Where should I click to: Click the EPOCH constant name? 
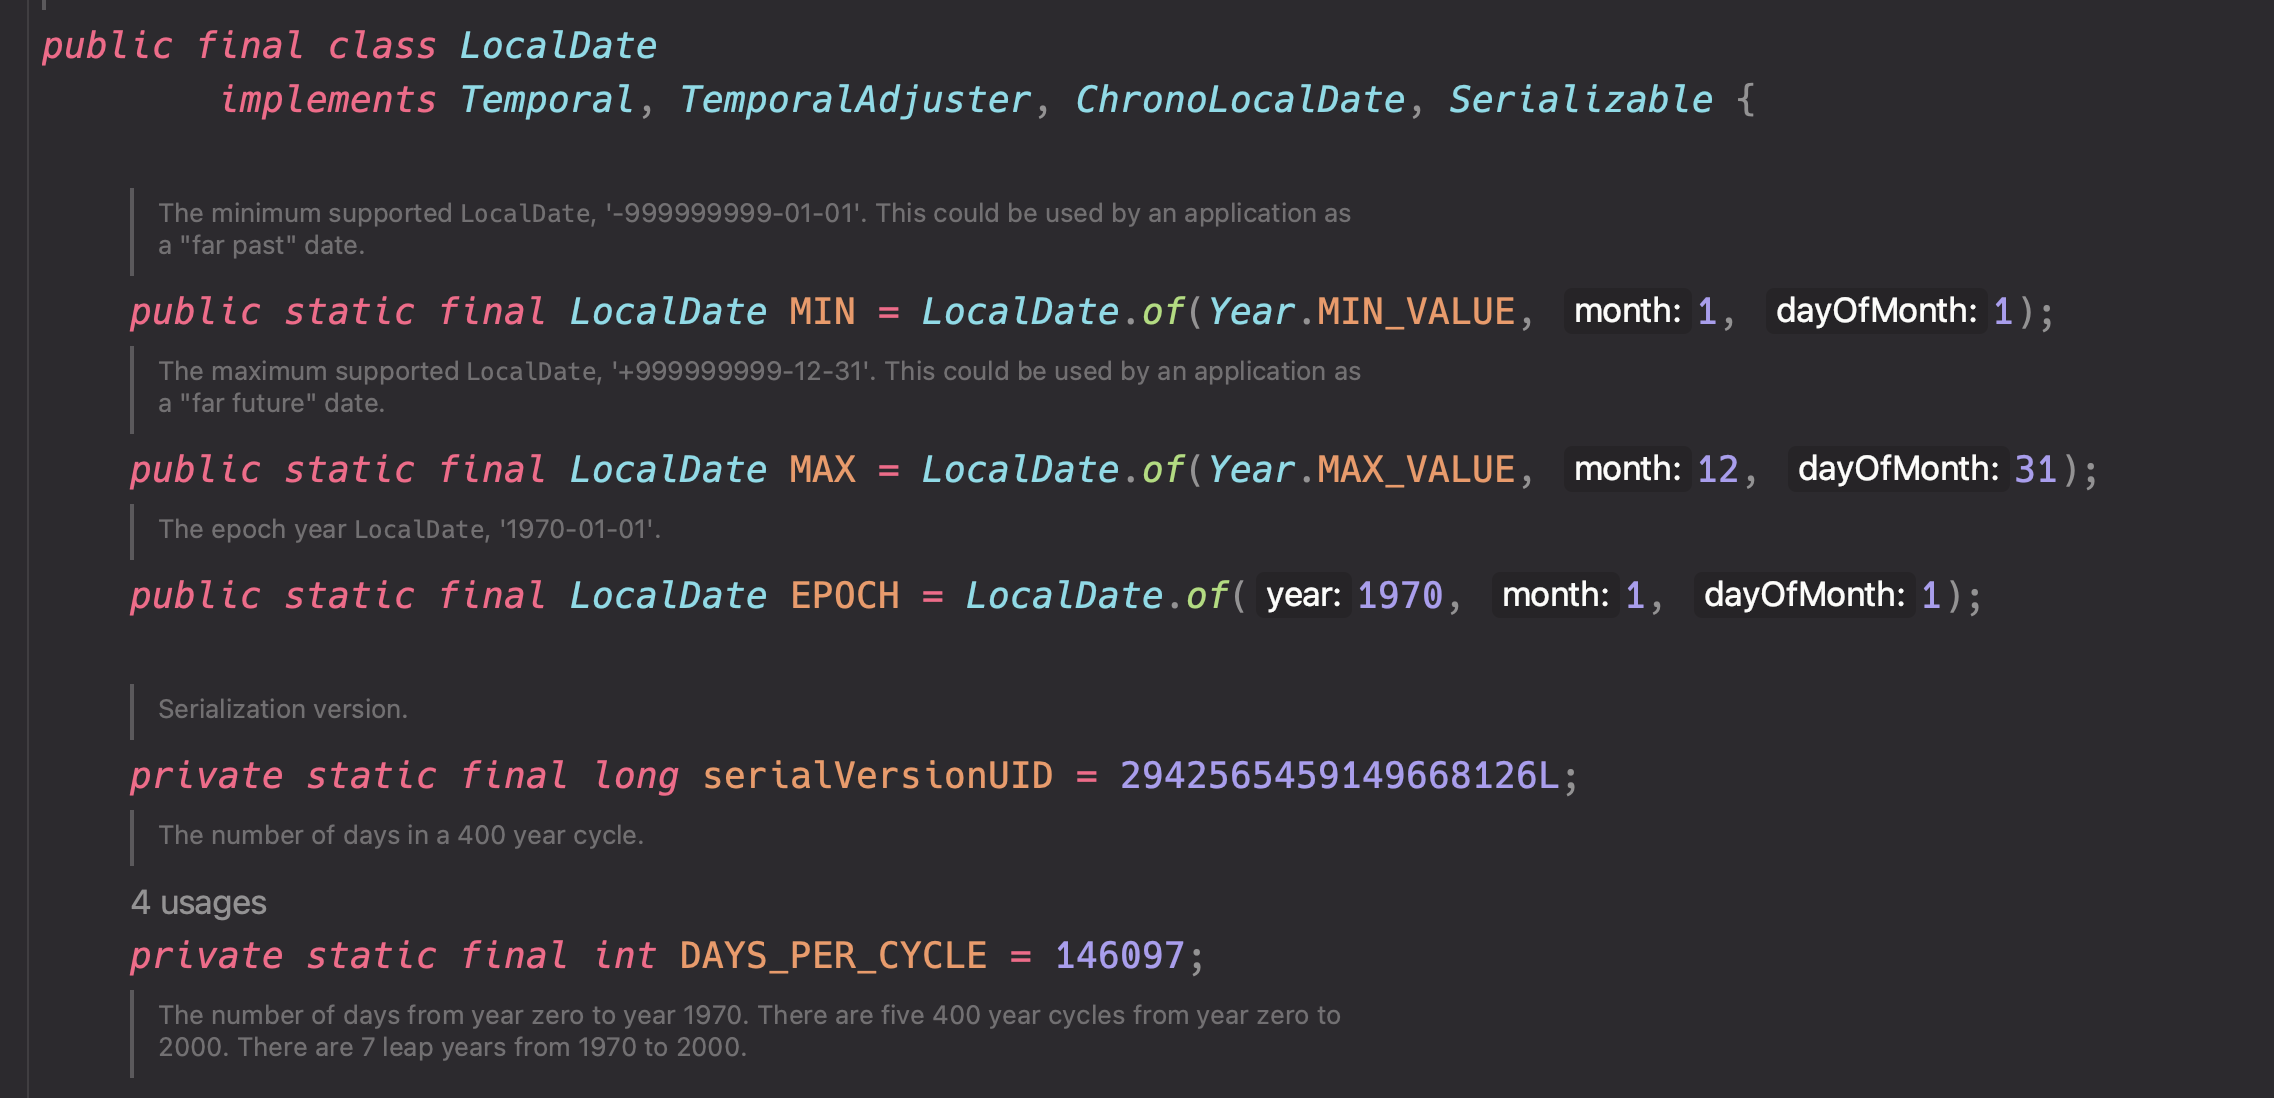[844, 596]
